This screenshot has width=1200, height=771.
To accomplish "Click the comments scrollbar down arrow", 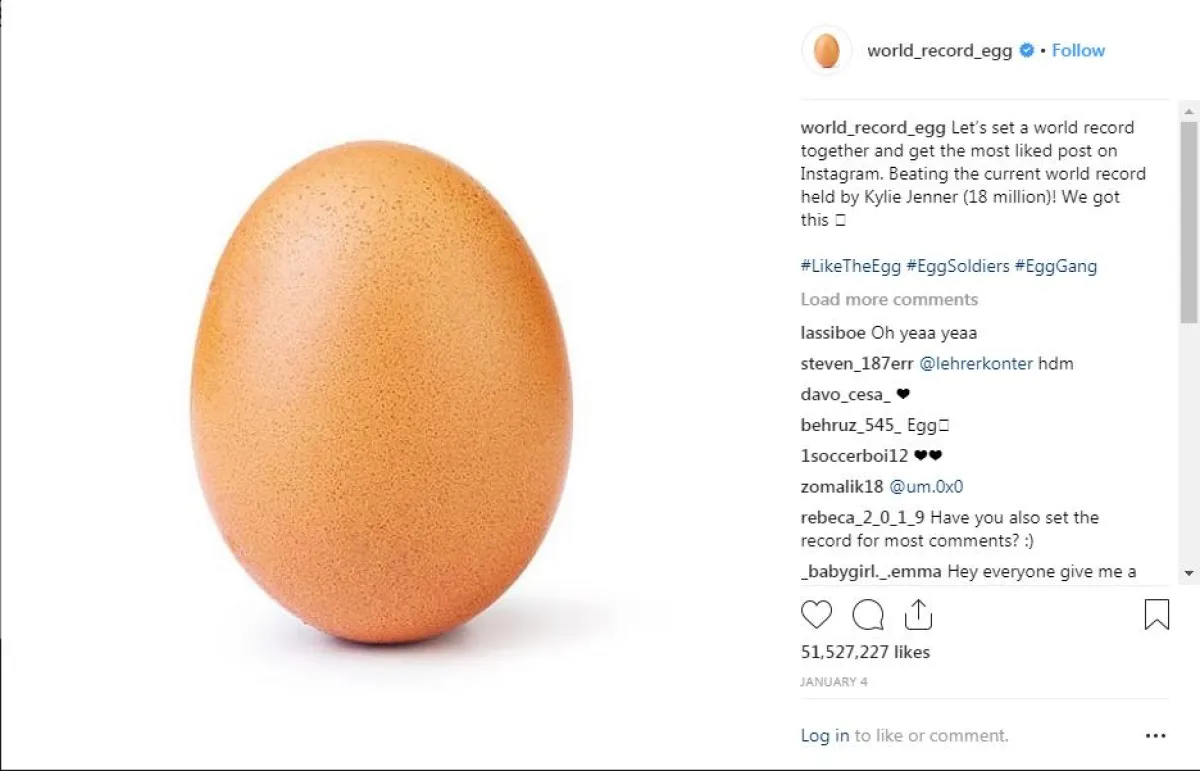I will [x=1188, y=573].
